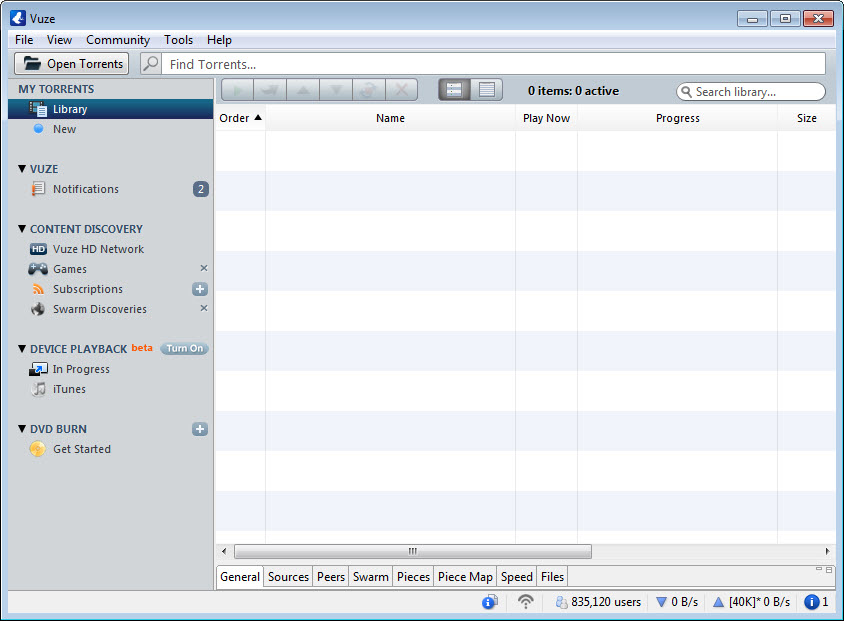Close the Games sidebar entry
844x621 pixels.
pos(204,268)
